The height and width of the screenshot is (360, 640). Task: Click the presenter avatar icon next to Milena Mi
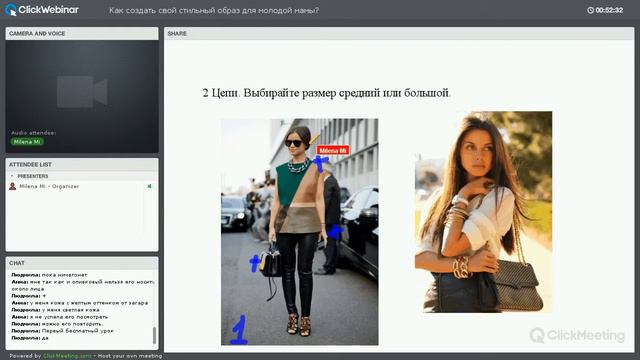tap(13, 186)
